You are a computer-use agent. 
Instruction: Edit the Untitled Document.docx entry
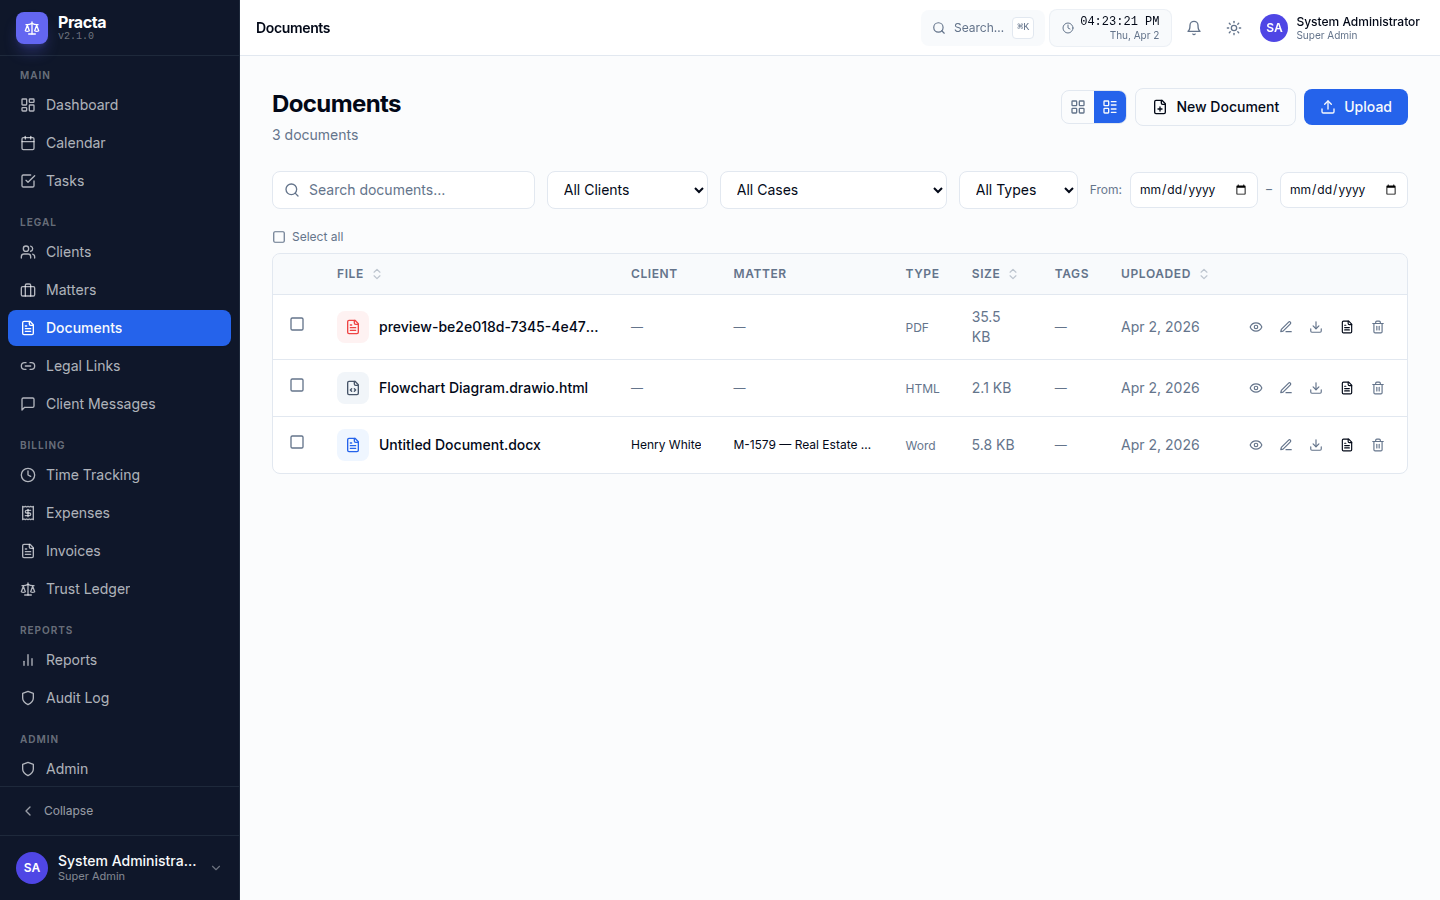click(x=1286, y=445)
